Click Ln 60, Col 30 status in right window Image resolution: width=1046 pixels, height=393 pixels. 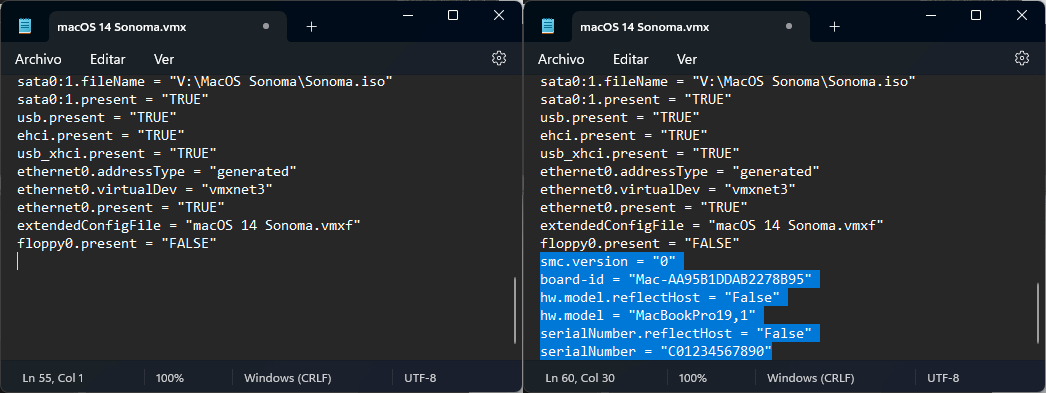[580, 378]
